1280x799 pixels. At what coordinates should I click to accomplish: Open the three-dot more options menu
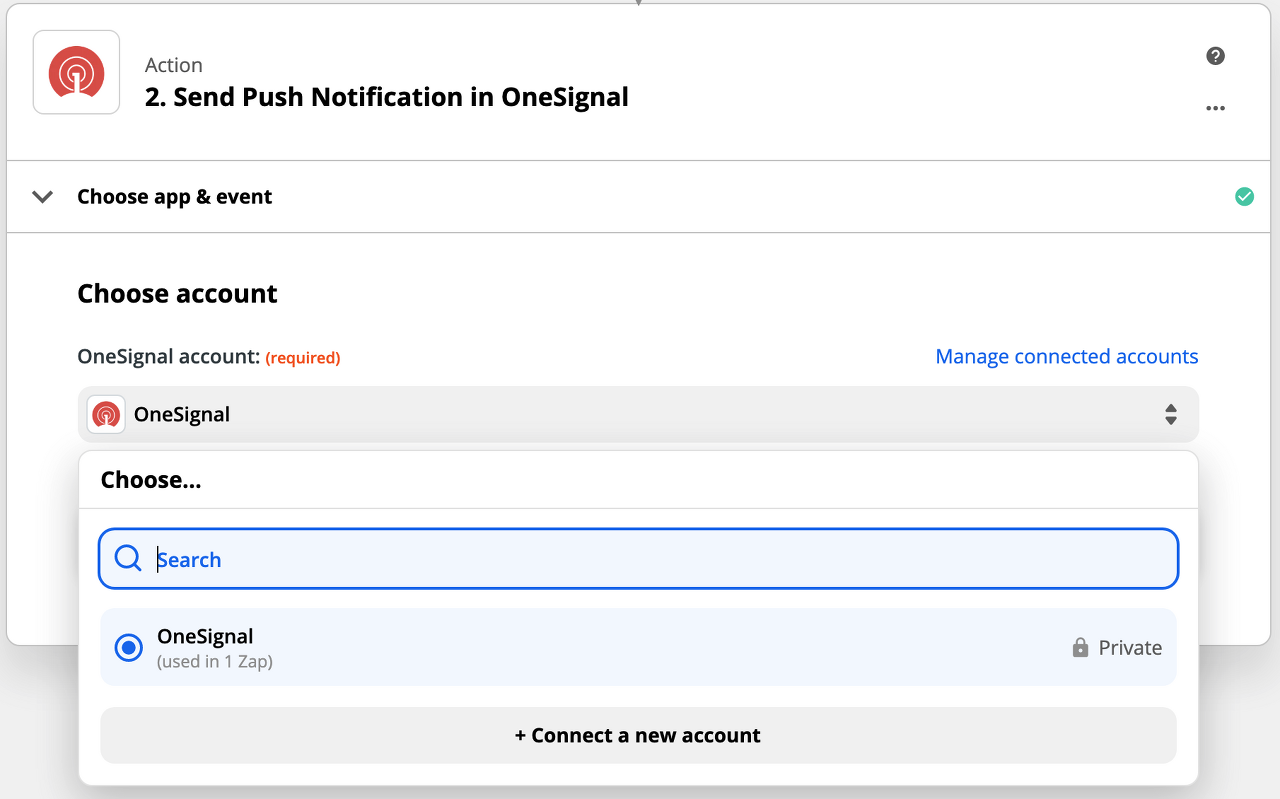click(1215, 108)
